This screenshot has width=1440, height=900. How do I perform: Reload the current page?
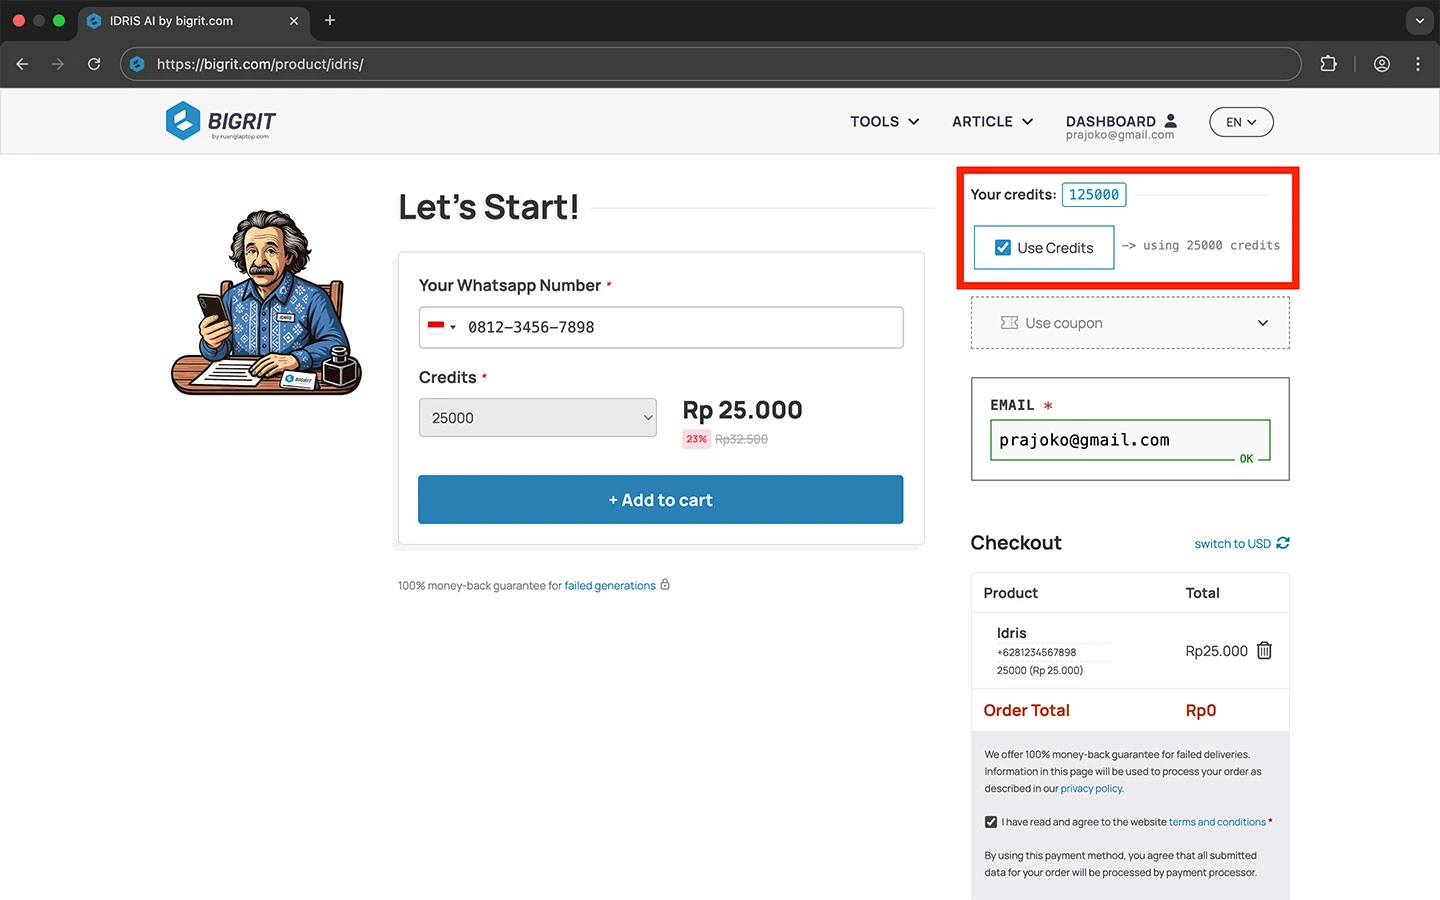pyautogui.click(x=94, y=64)
